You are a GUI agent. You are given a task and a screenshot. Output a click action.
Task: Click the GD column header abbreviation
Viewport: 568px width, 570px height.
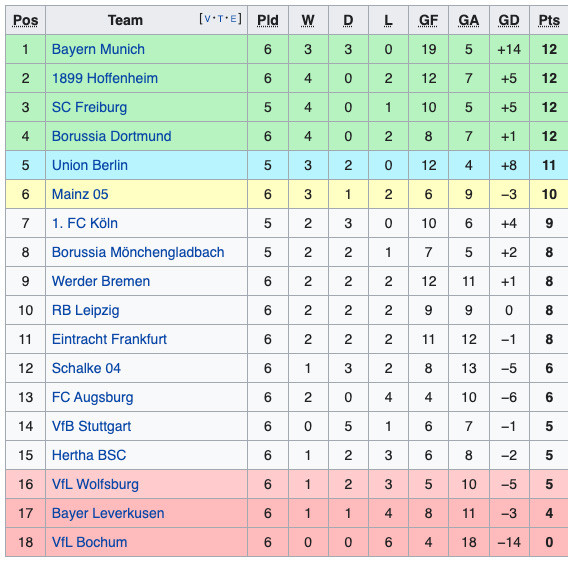[x=509, y=20]
